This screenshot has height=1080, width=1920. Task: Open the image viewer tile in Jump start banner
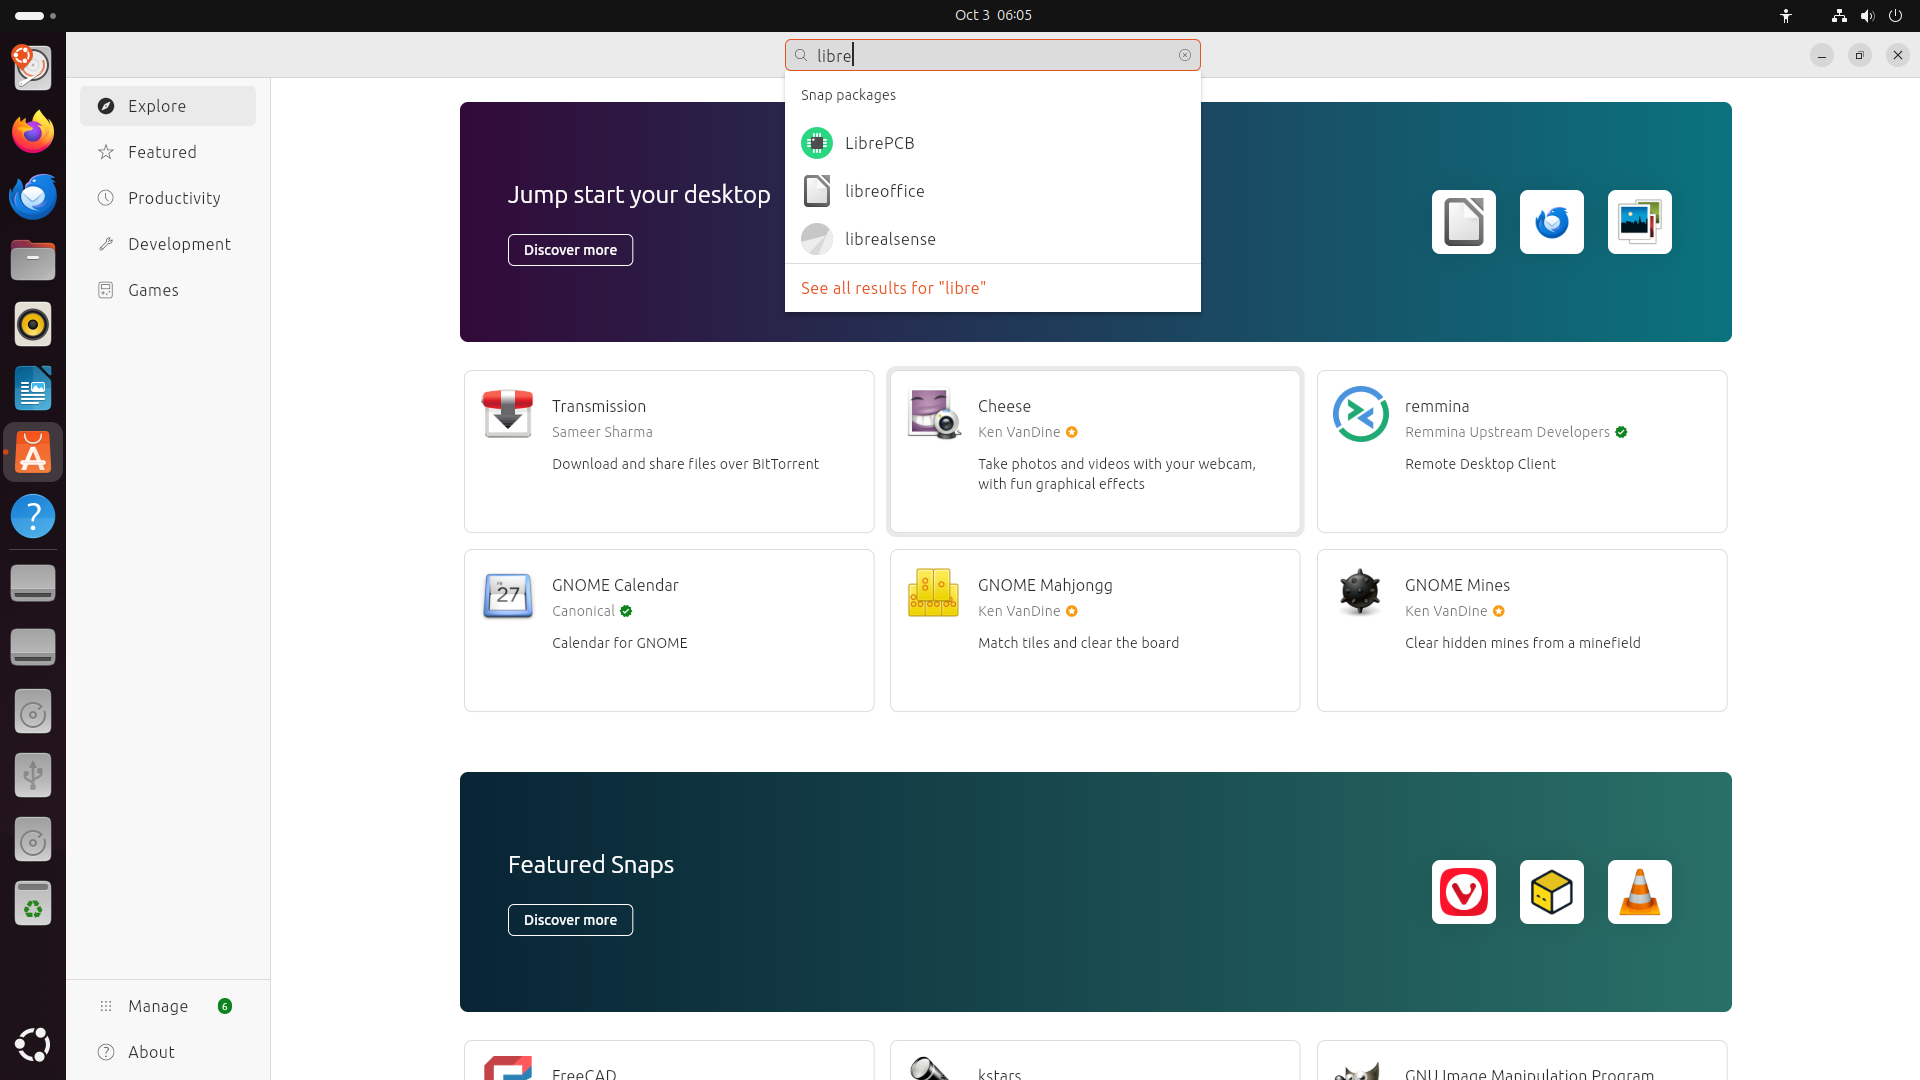pos(1640,222)
